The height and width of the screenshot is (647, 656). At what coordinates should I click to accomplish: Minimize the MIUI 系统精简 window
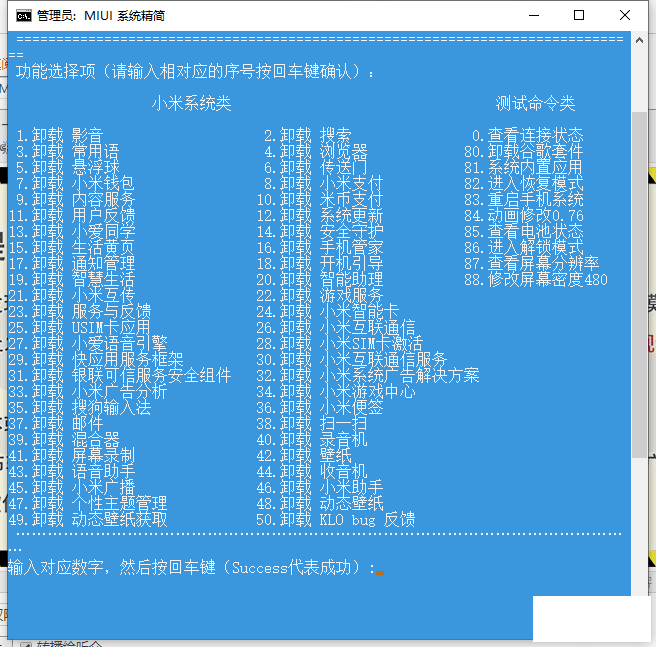pyautogui.click(x=534, y=15)
